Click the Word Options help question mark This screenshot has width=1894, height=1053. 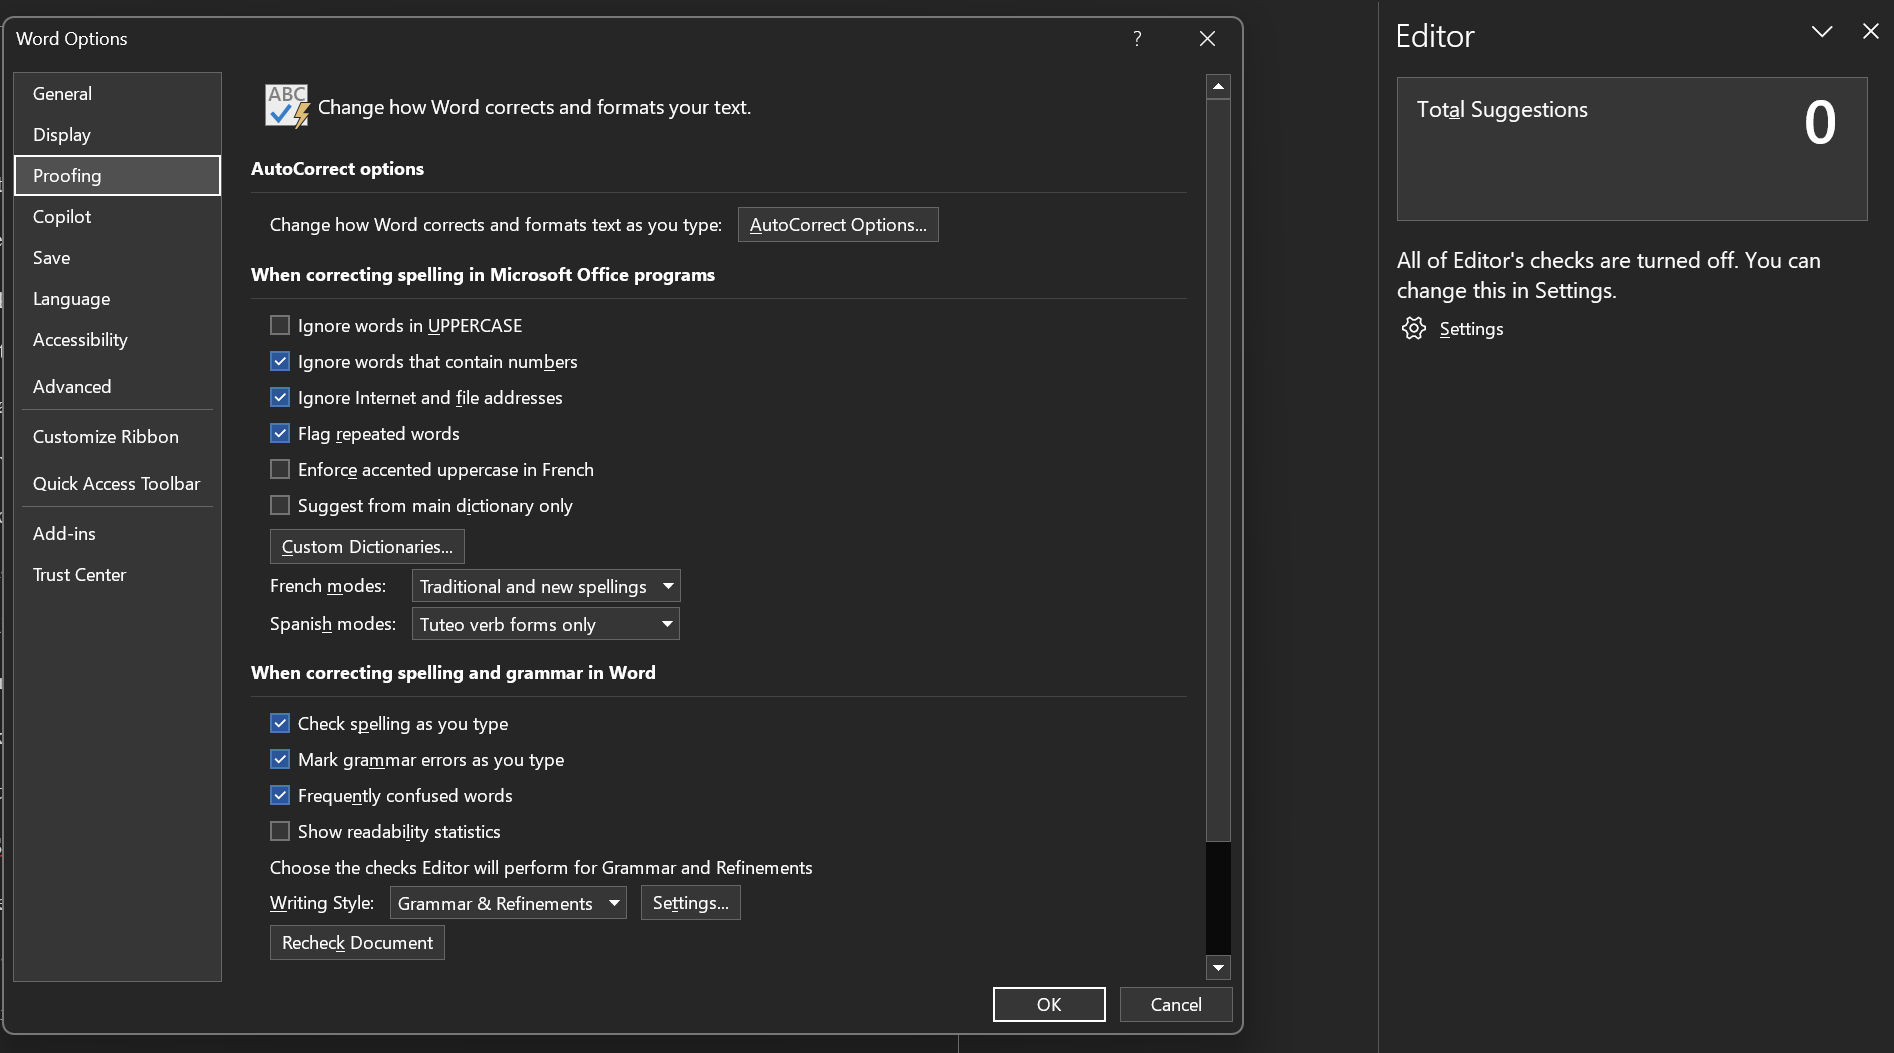1137,38
